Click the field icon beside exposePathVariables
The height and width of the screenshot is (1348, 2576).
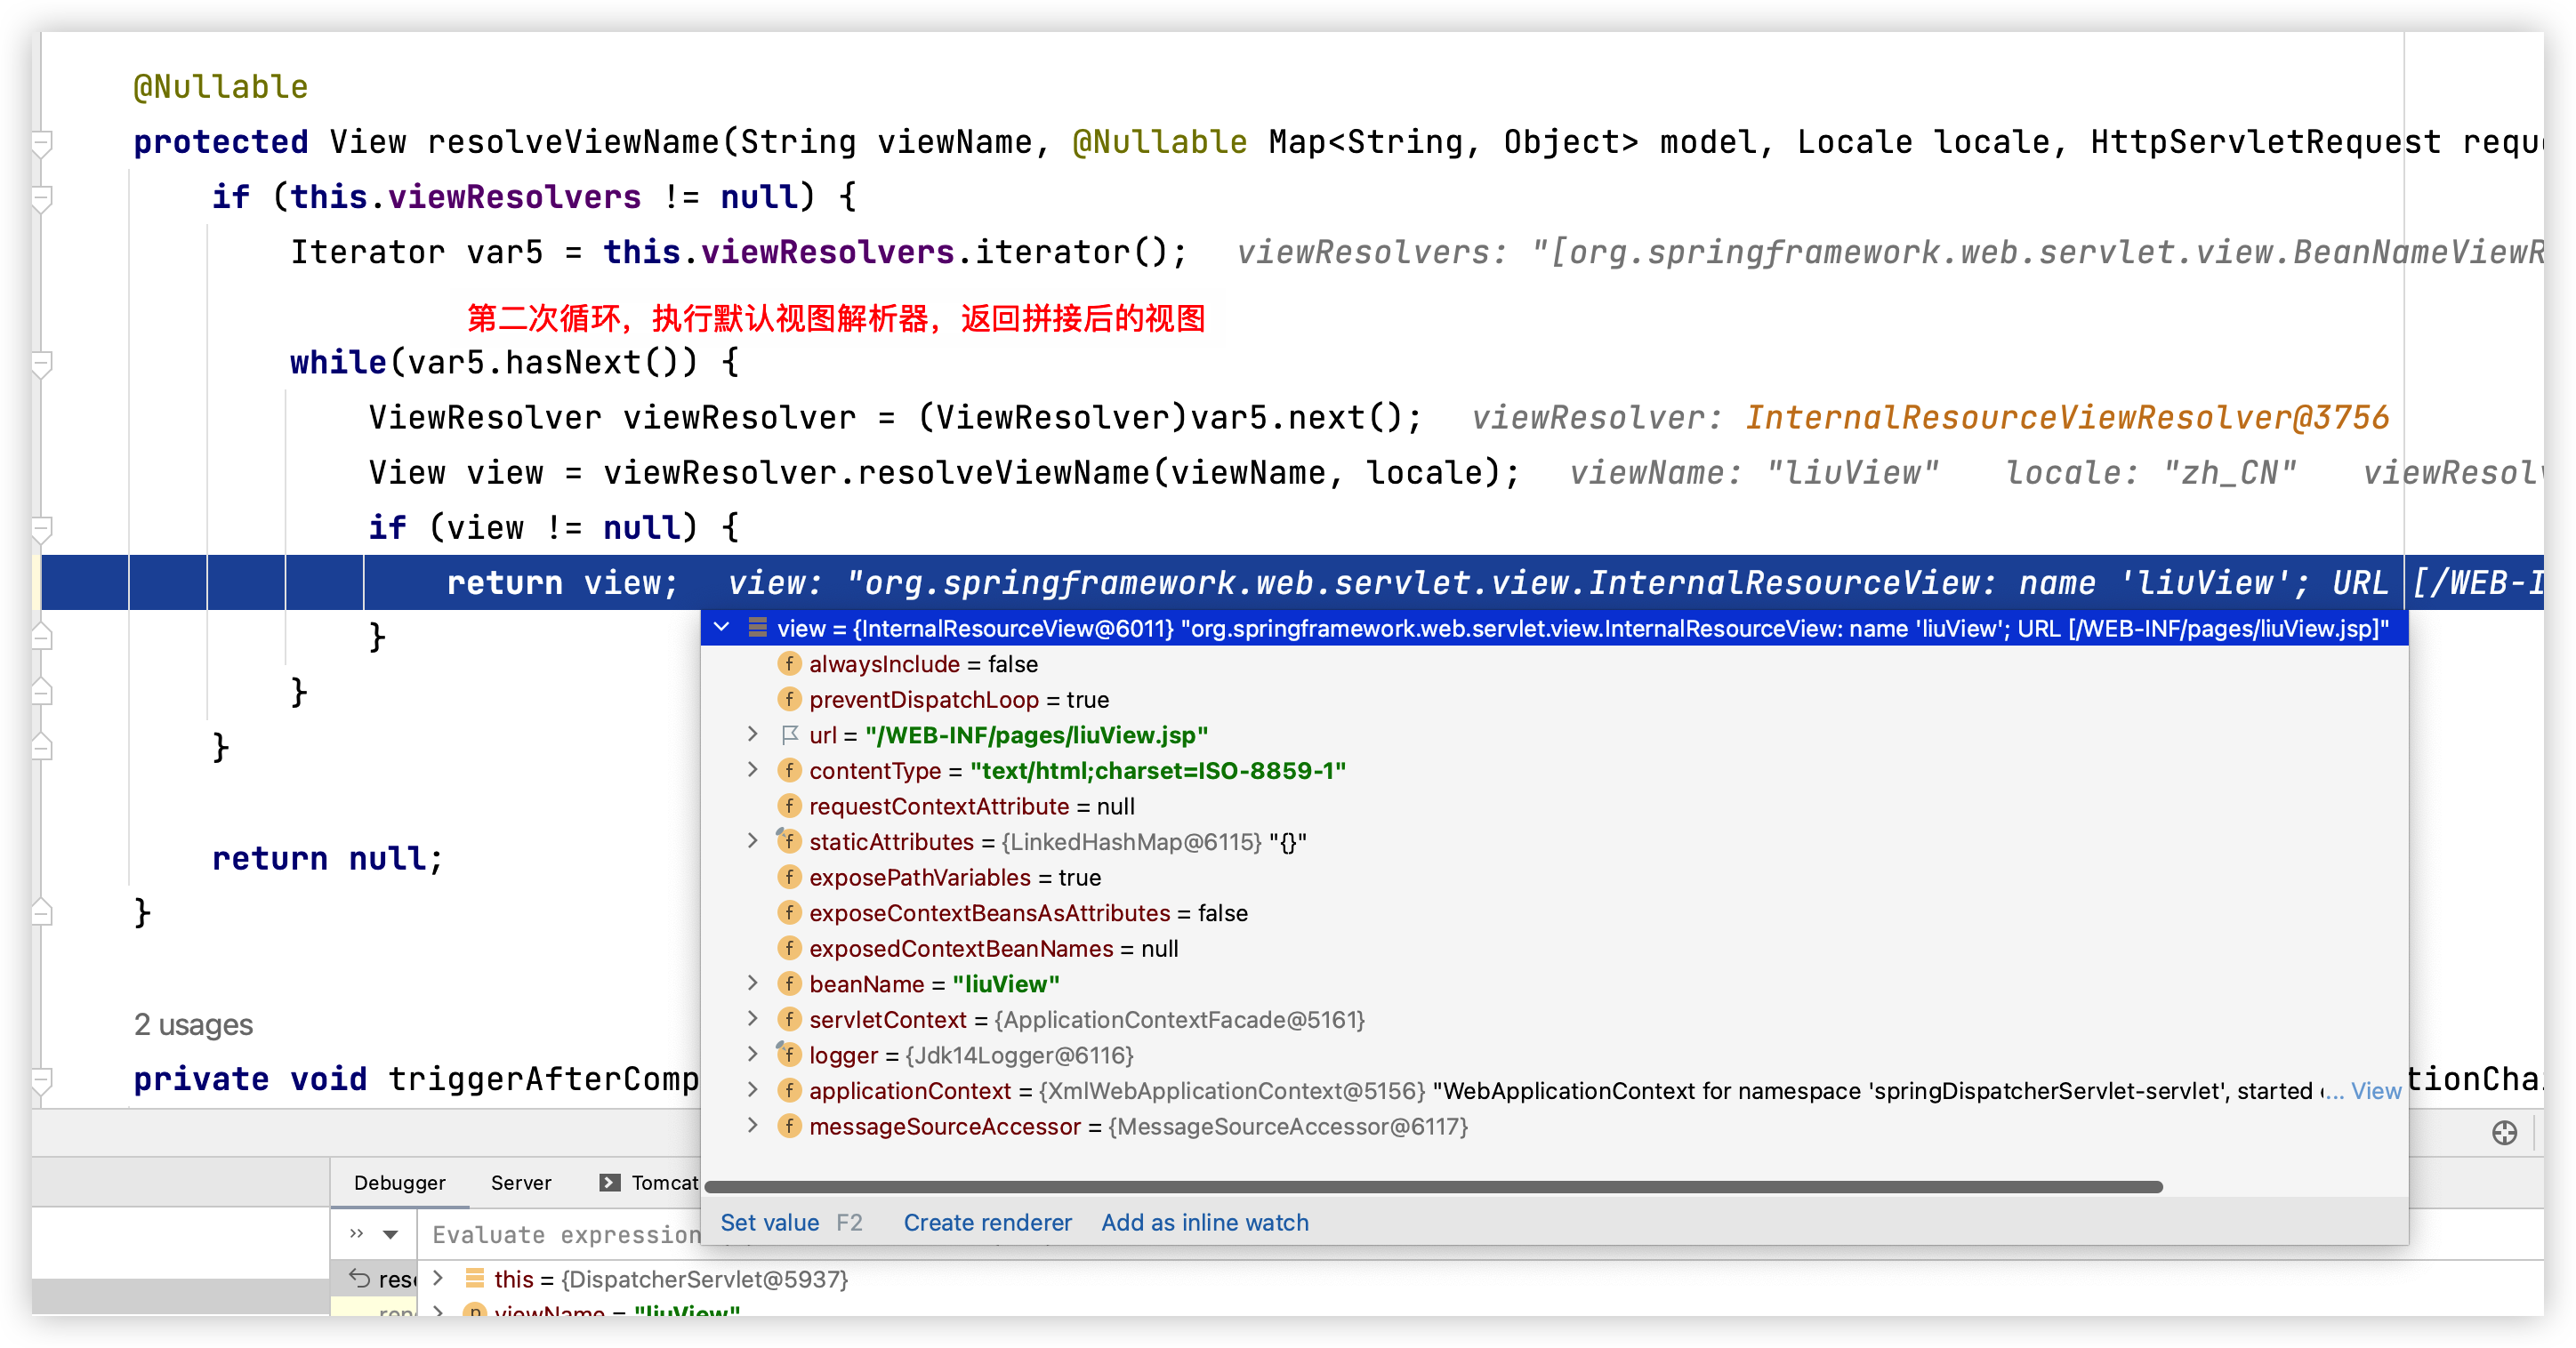point(789,877)
